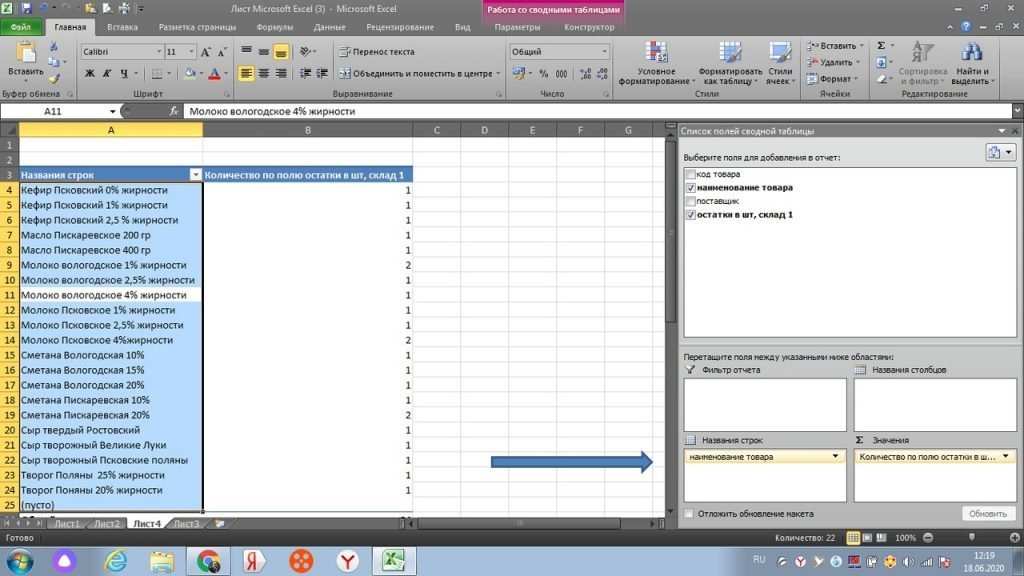Click the zoom slider handle

972,537
